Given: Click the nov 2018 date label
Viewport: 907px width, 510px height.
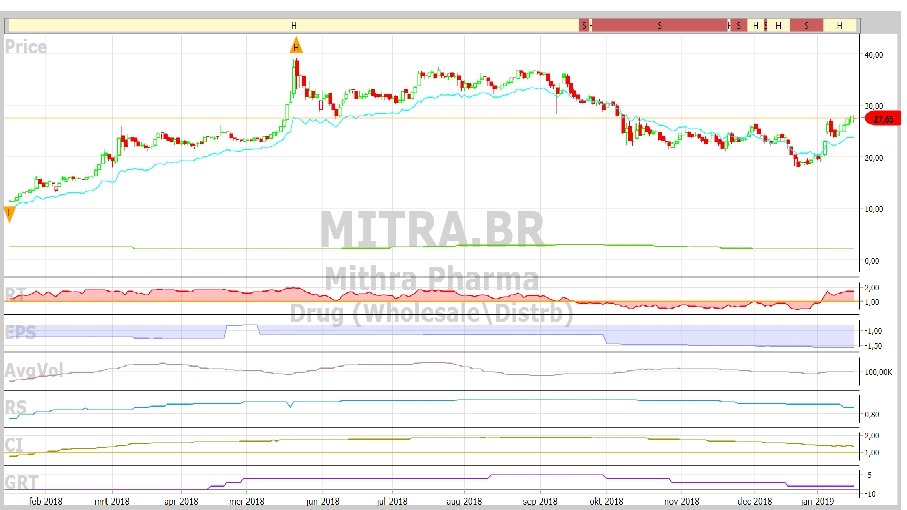Looking at the screenshot, I should click(682, 501).
